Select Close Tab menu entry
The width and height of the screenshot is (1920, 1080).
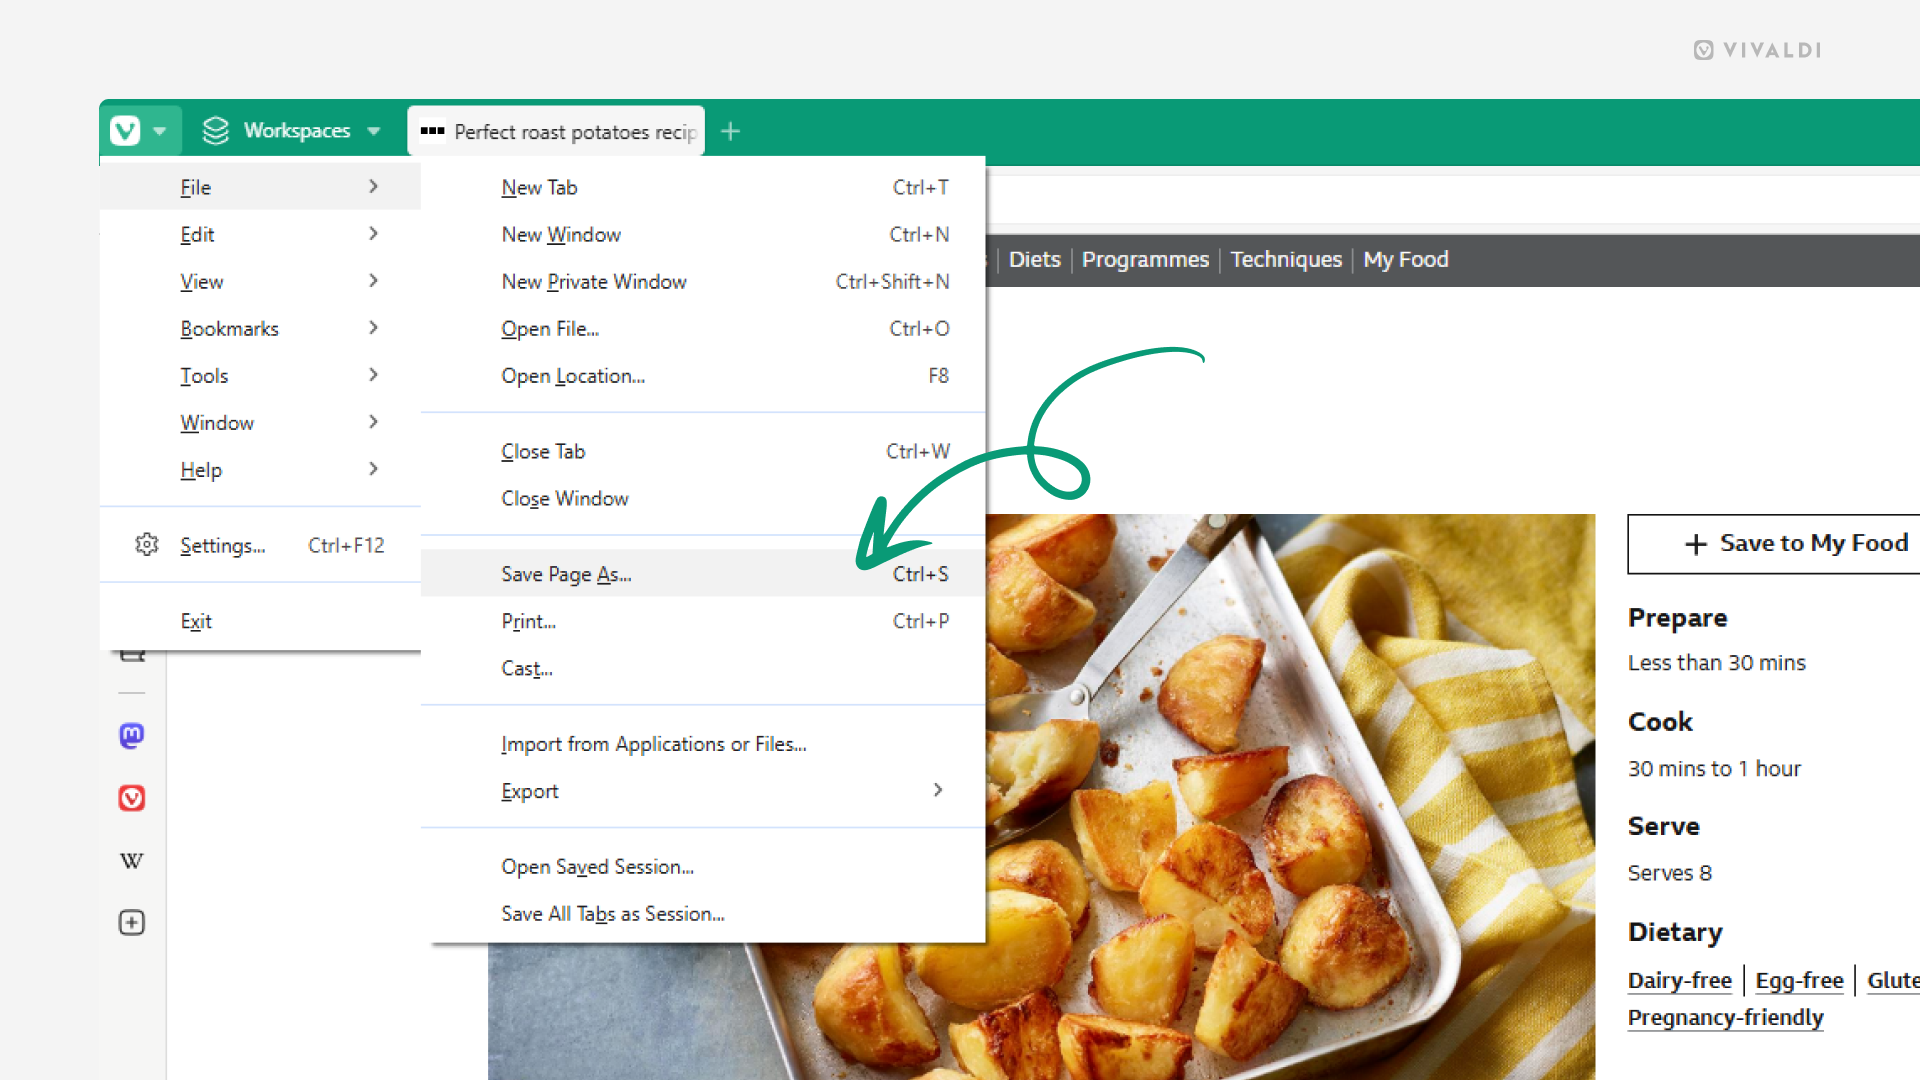[703, 451]
